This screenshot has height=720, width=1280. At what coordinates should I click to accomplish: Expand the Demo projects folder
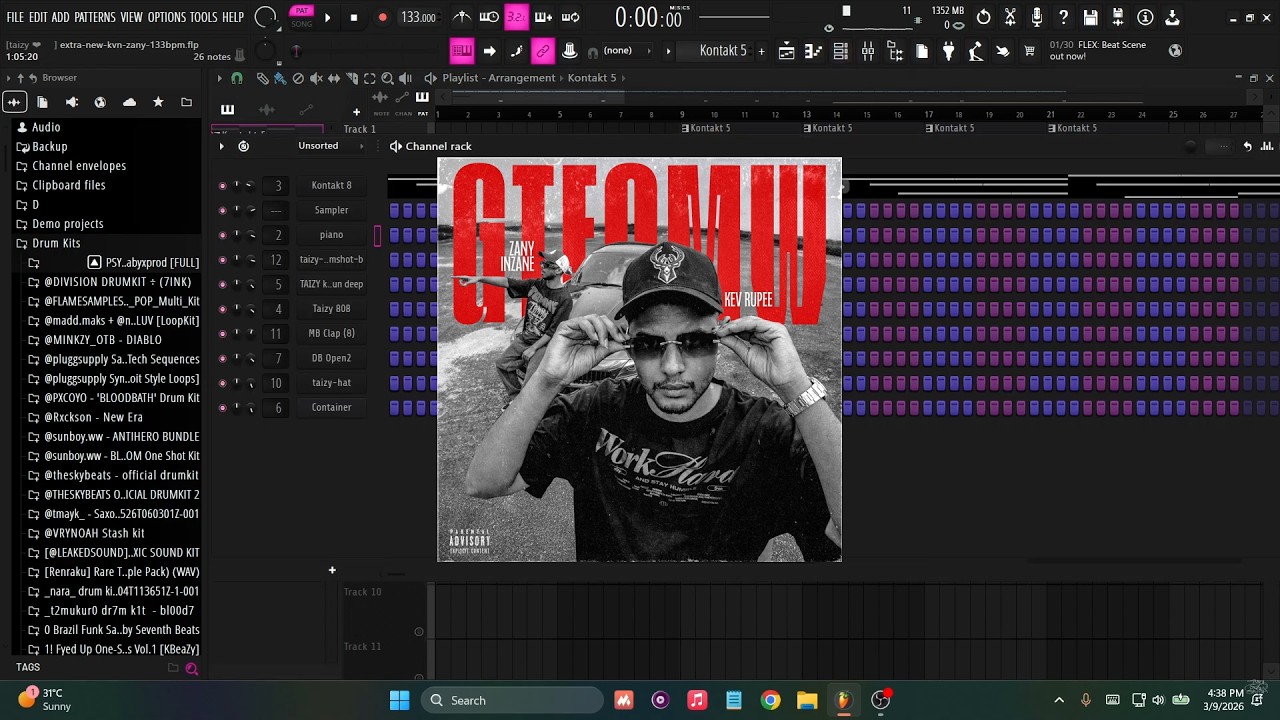click(x=67, y=224)
